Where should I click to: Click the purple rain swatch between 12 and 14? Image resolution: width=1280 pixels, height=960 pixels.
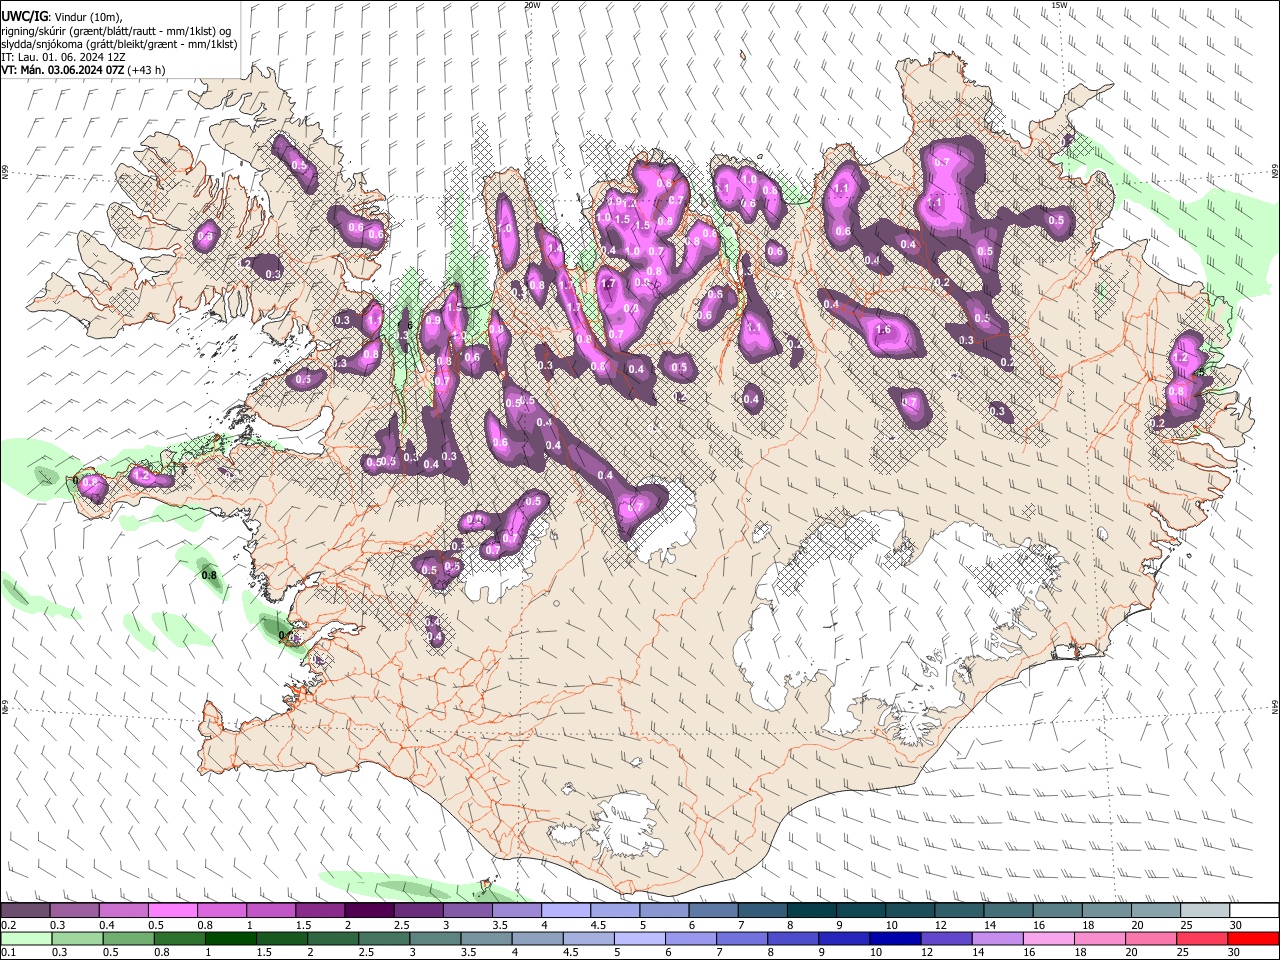946,938
